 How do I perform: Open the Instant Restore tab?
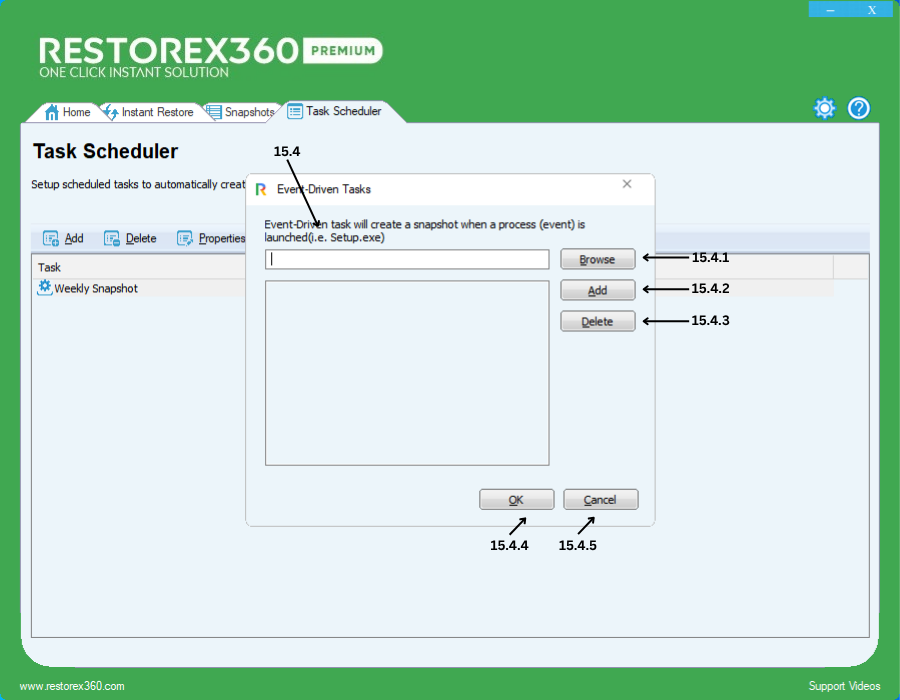149,112
